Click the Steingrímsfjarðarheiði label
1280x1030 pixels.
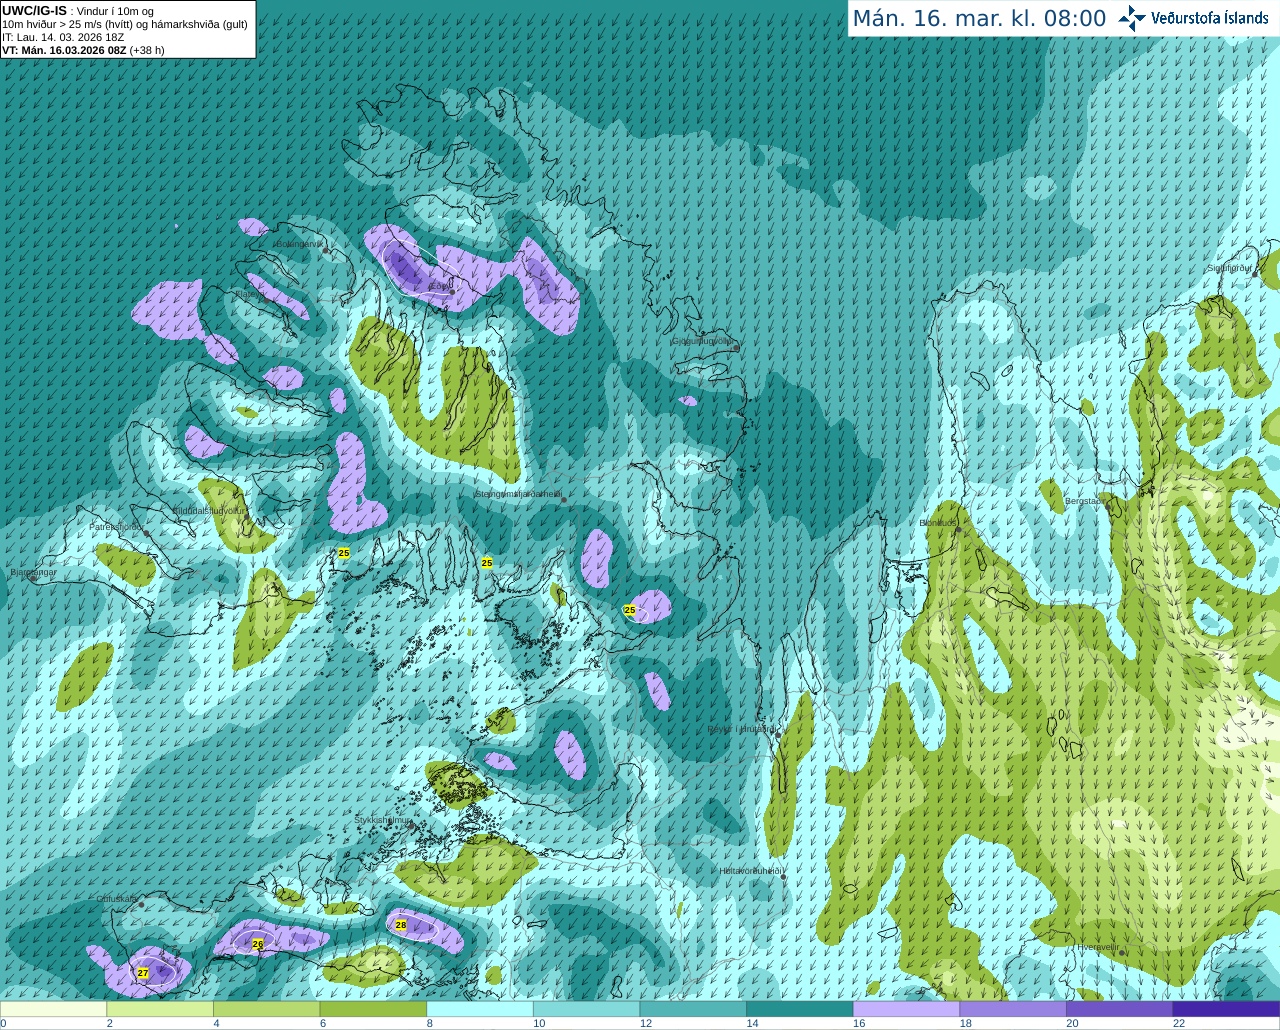pos(518,494)
